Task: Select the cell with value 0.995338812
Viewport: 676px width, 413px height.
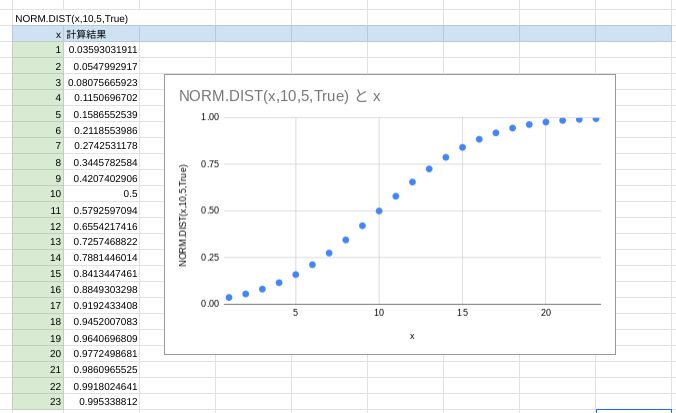Action: coord(102,401)
